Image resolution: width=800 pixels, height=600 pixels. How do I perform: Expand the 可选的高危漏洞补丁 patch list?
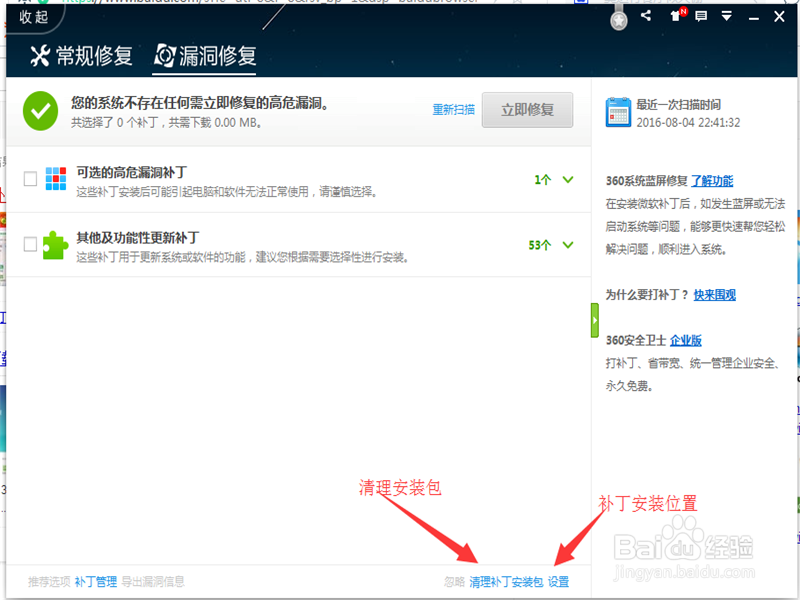[x=568, y=177]
